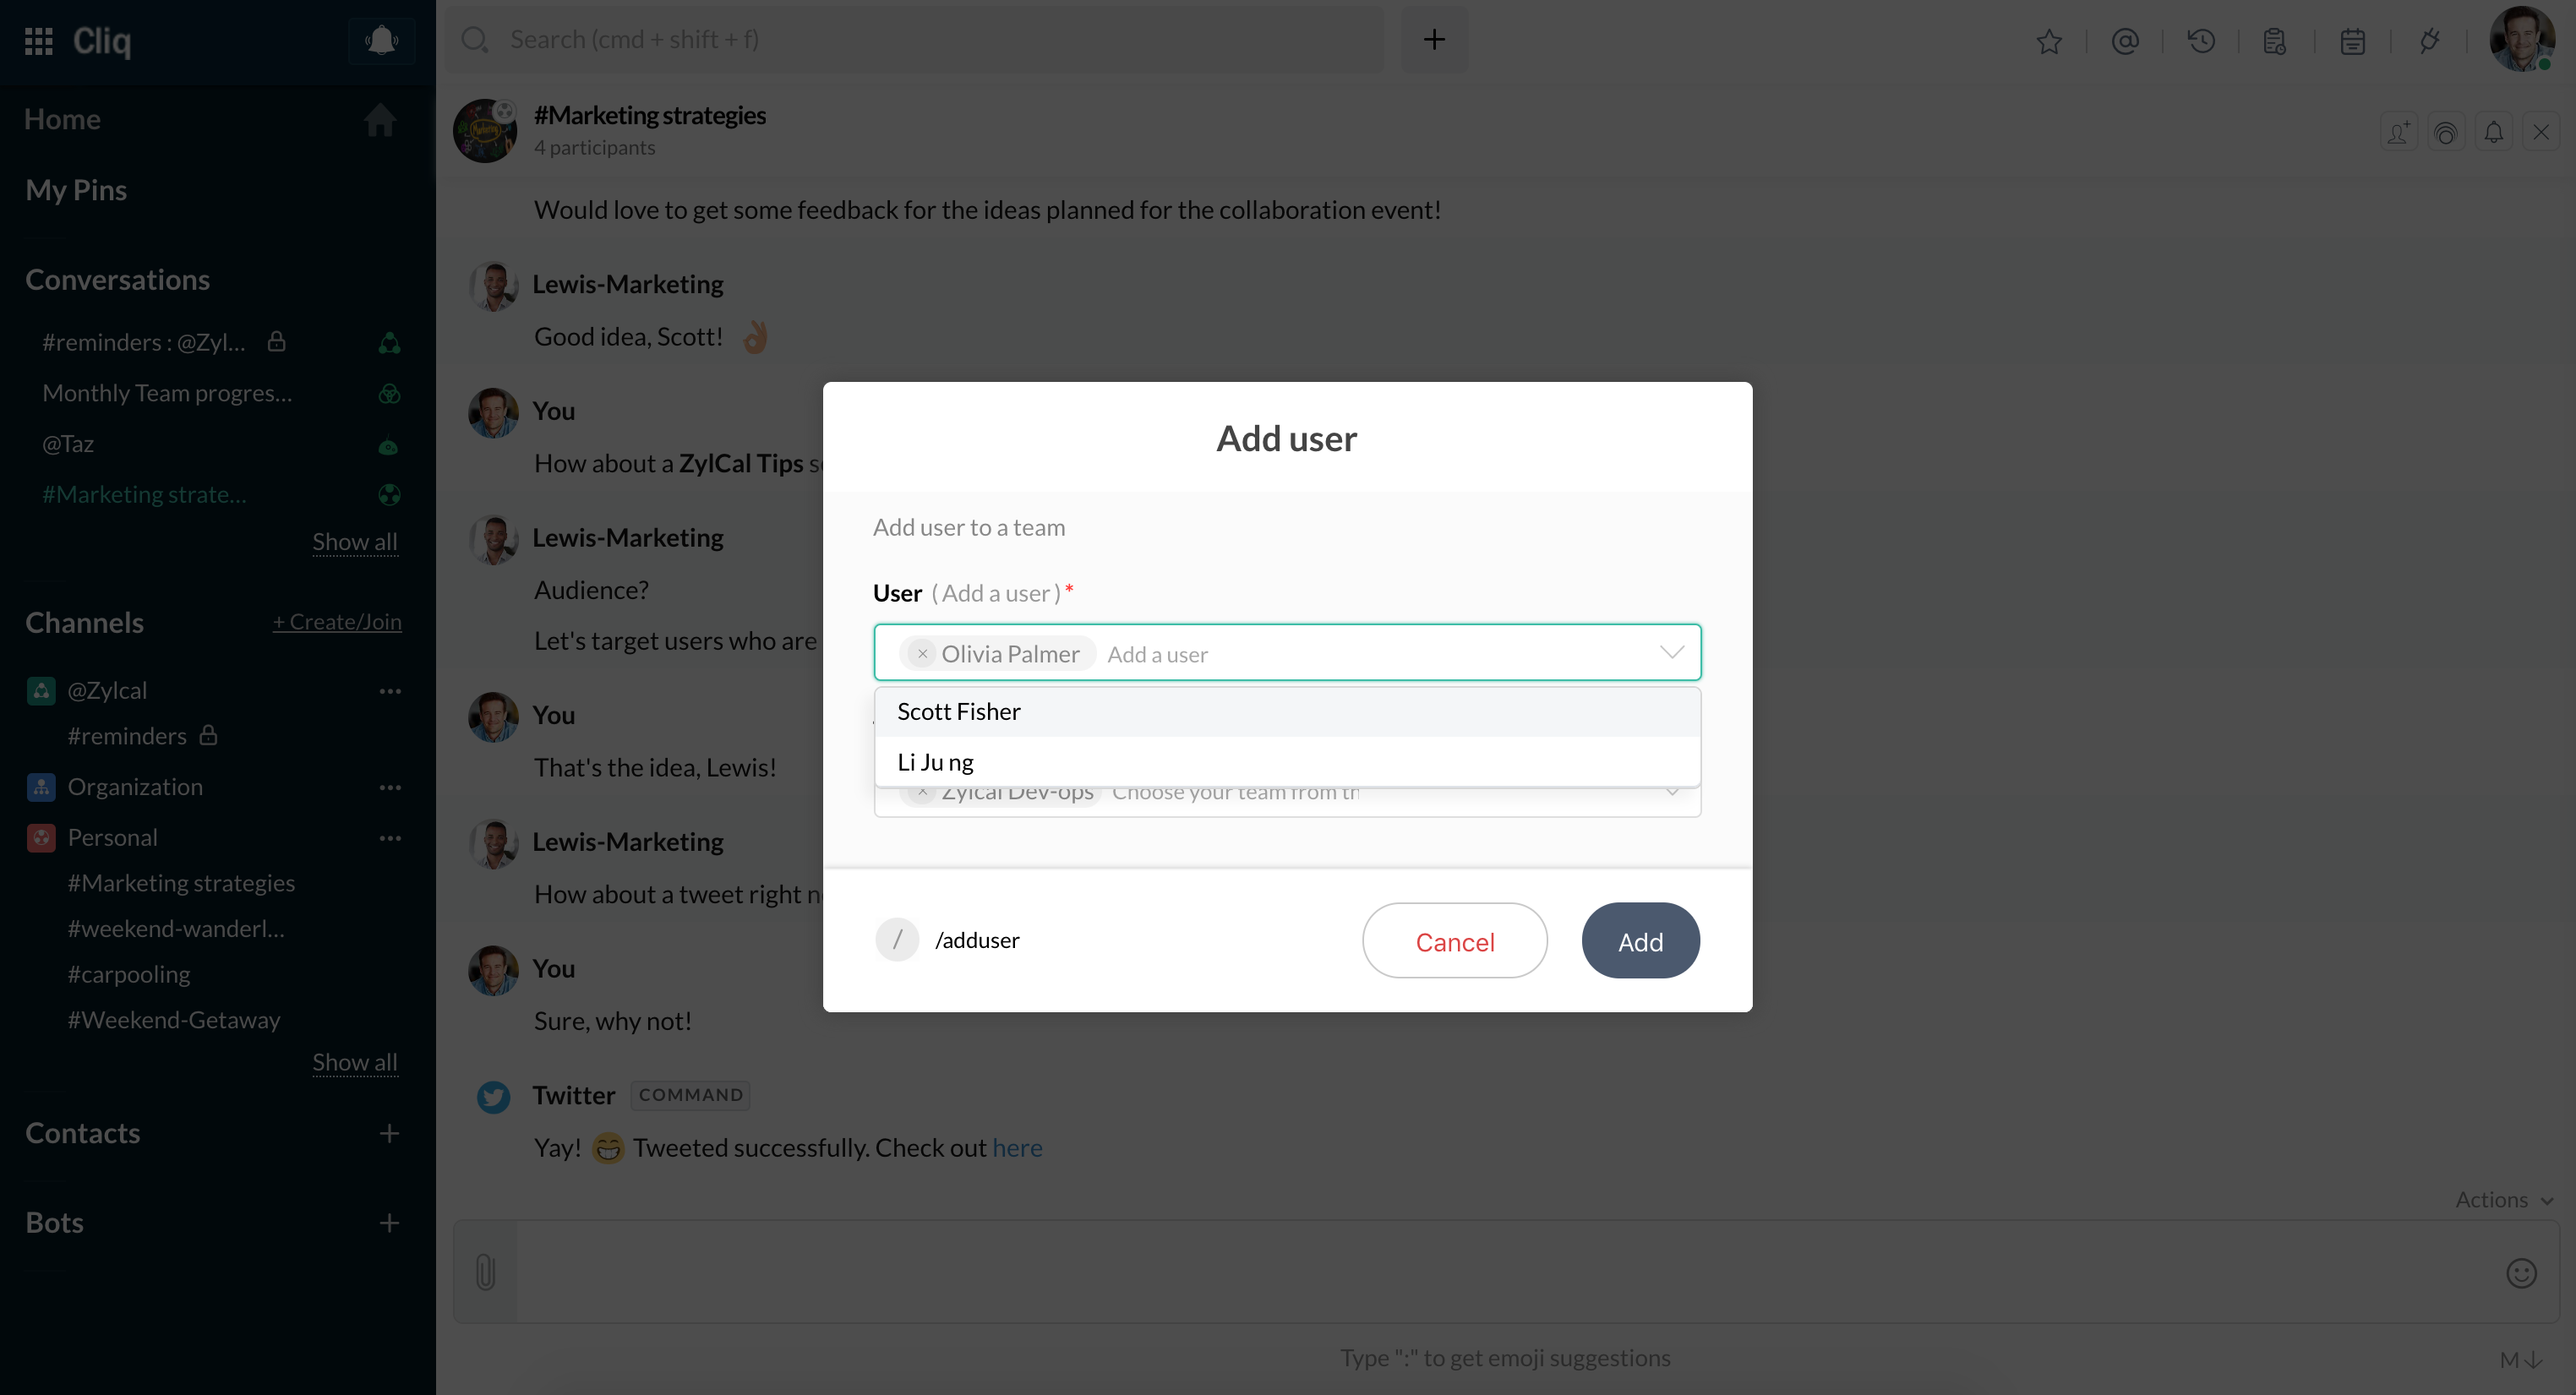Click the plus button next to search
This screenshot has width=2576, height=1395.
(1434, 39)
